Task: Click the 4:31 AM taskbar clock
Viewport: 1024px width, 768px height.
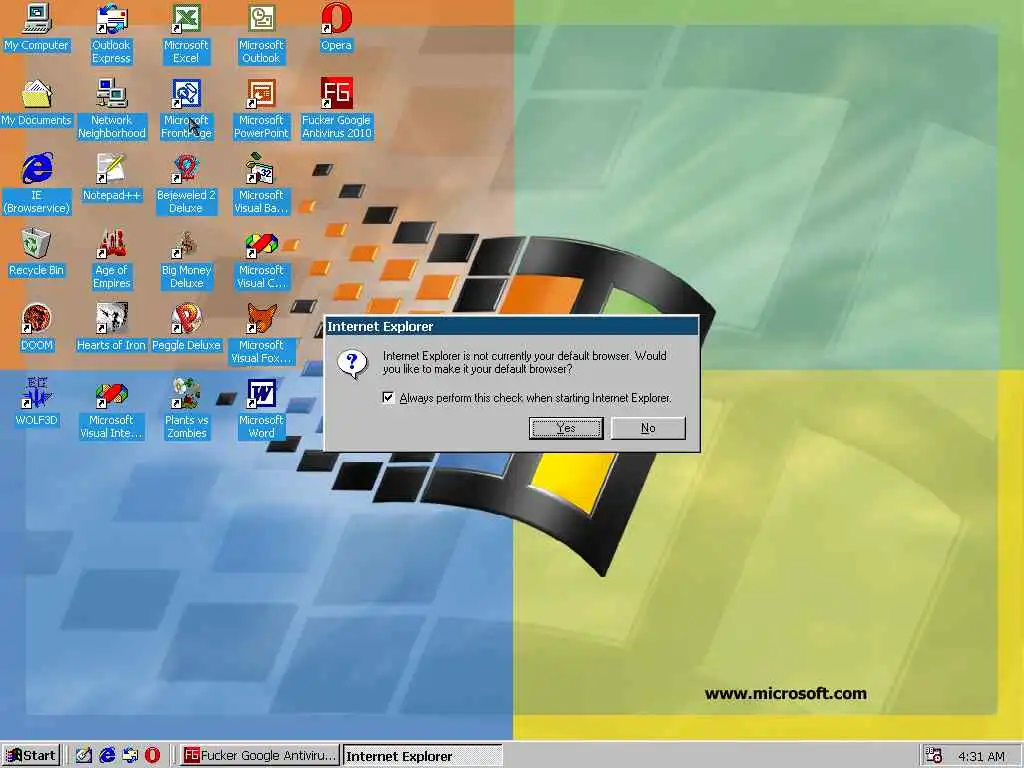Action: coord(982,756)
